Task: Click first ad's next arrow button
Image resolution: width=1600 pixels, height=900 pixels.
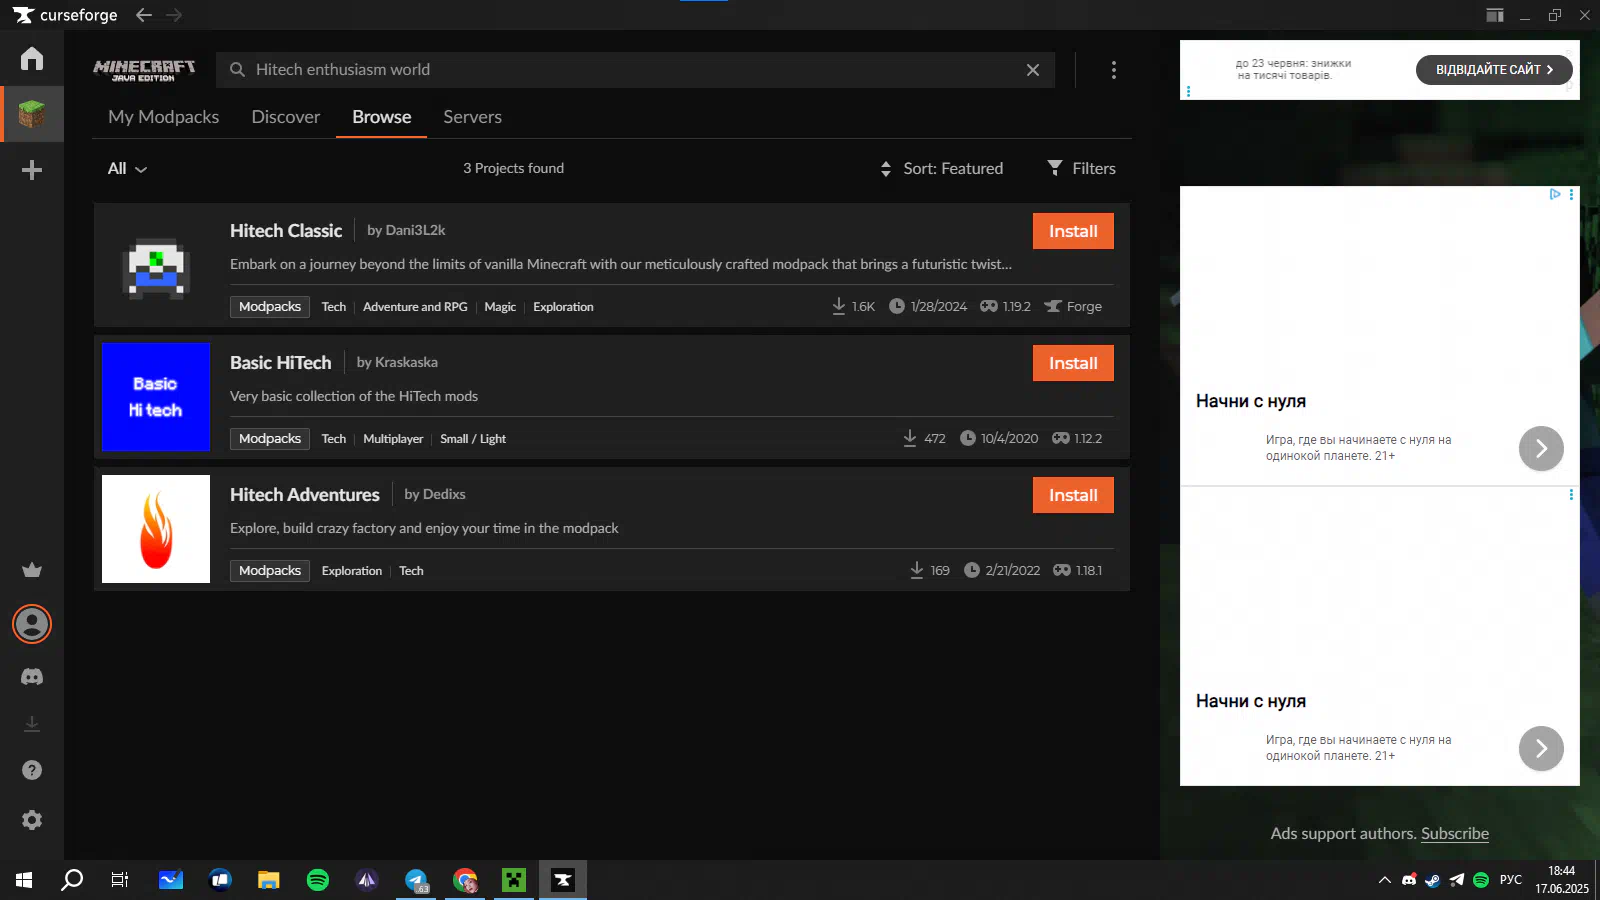Action: [1541, 448]
